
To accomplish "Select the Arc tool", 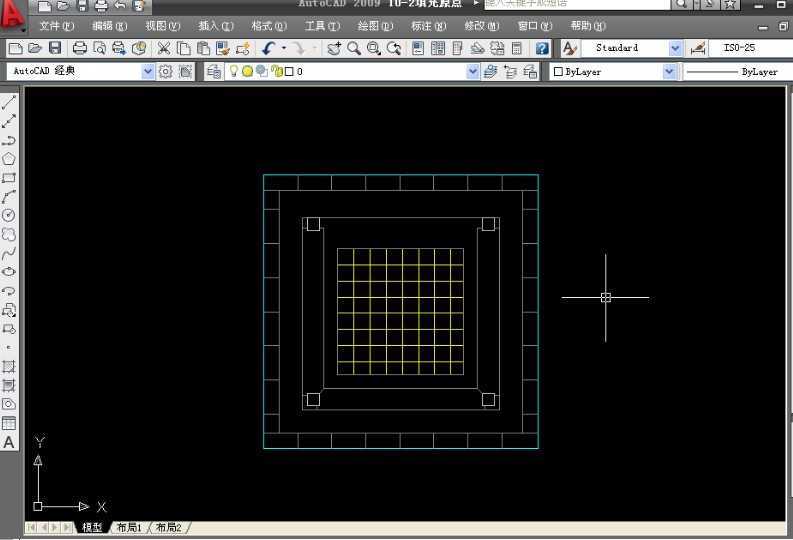I will [9, 197].
